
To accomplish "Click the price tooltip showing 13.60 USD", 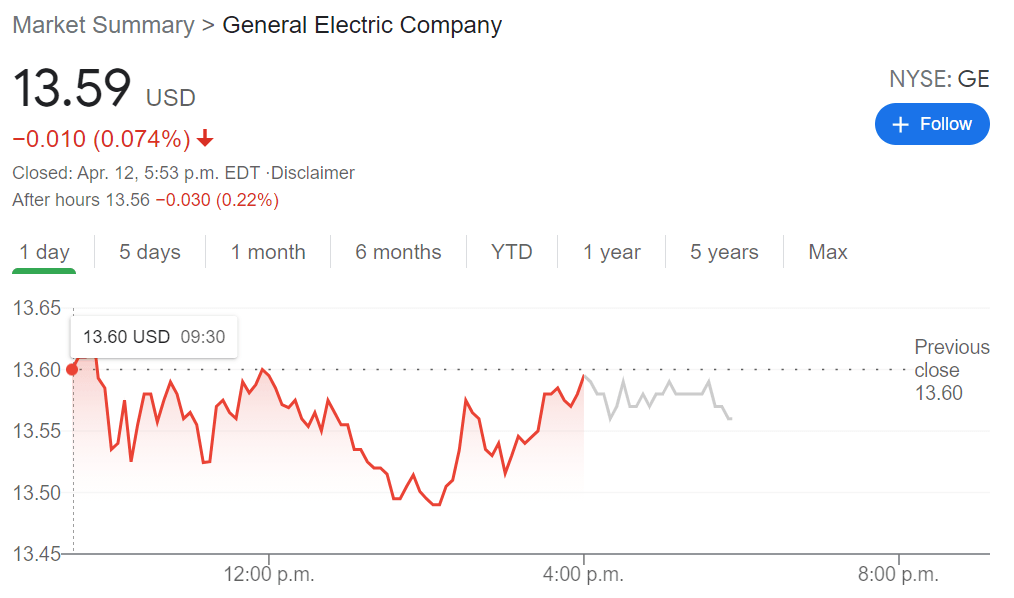I will (153, 337).
